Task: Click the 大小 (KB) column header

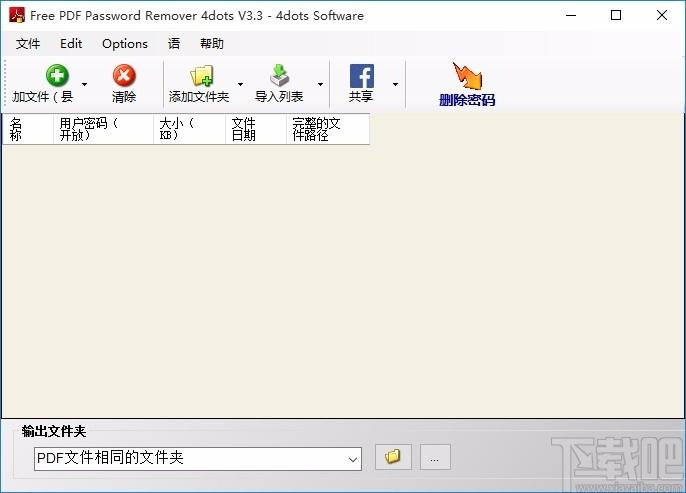Action: 189,129
